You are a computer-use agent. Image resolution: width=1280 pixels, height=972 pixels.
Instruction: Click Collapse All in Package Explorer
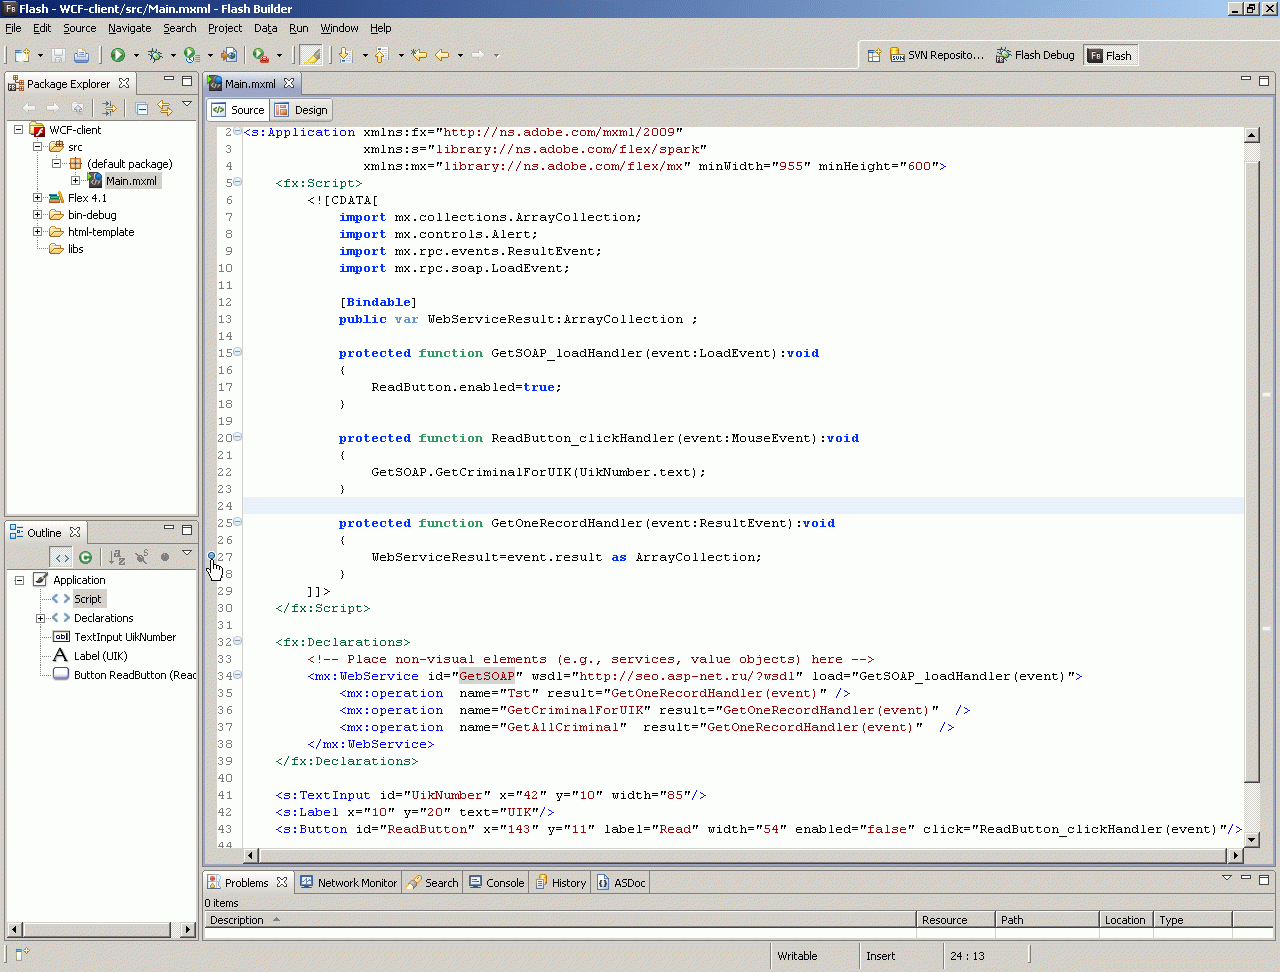142,108
